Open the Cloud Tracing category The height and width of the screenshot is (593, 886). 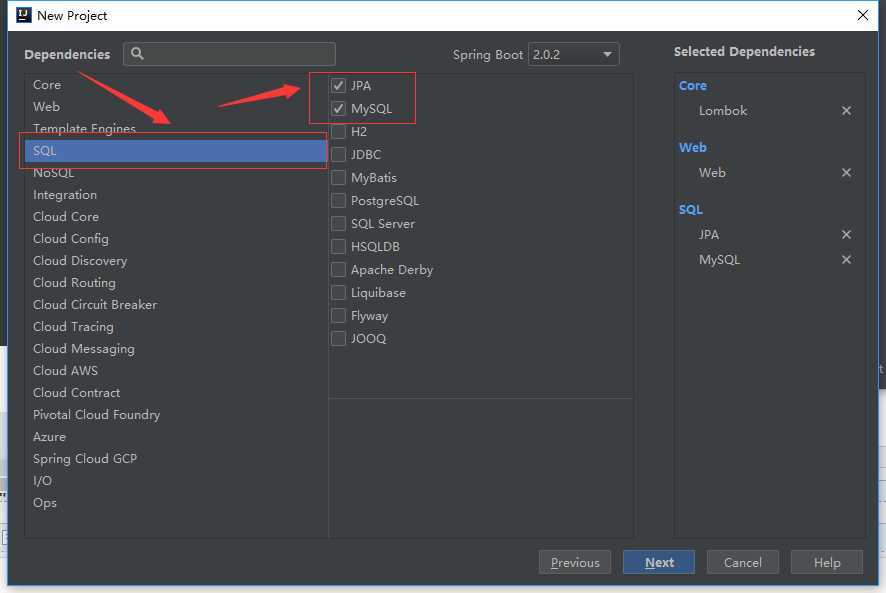pyautogui.click(x=176, y=327)
